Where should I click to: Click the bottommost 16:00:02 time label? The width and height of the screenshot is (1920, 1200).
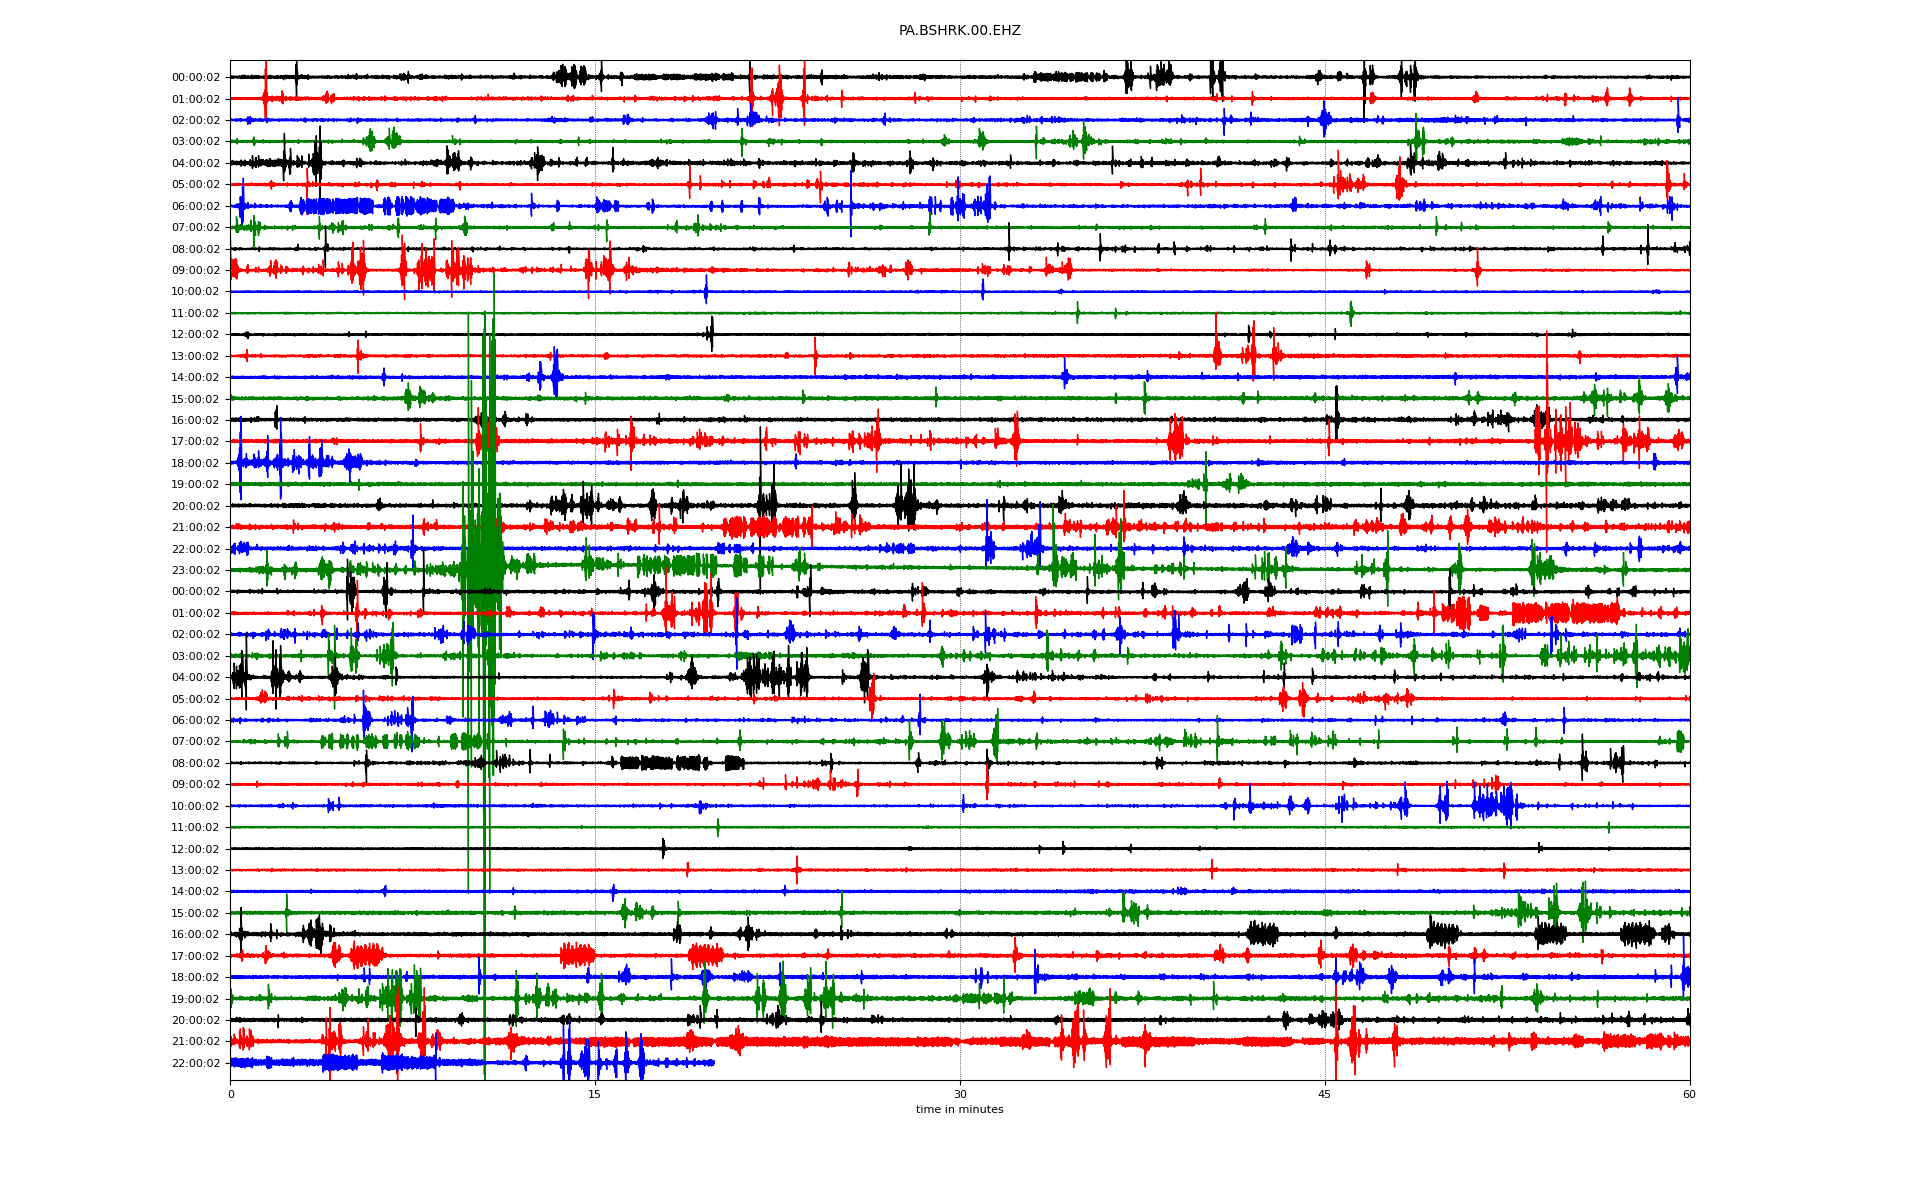(195, 934)
